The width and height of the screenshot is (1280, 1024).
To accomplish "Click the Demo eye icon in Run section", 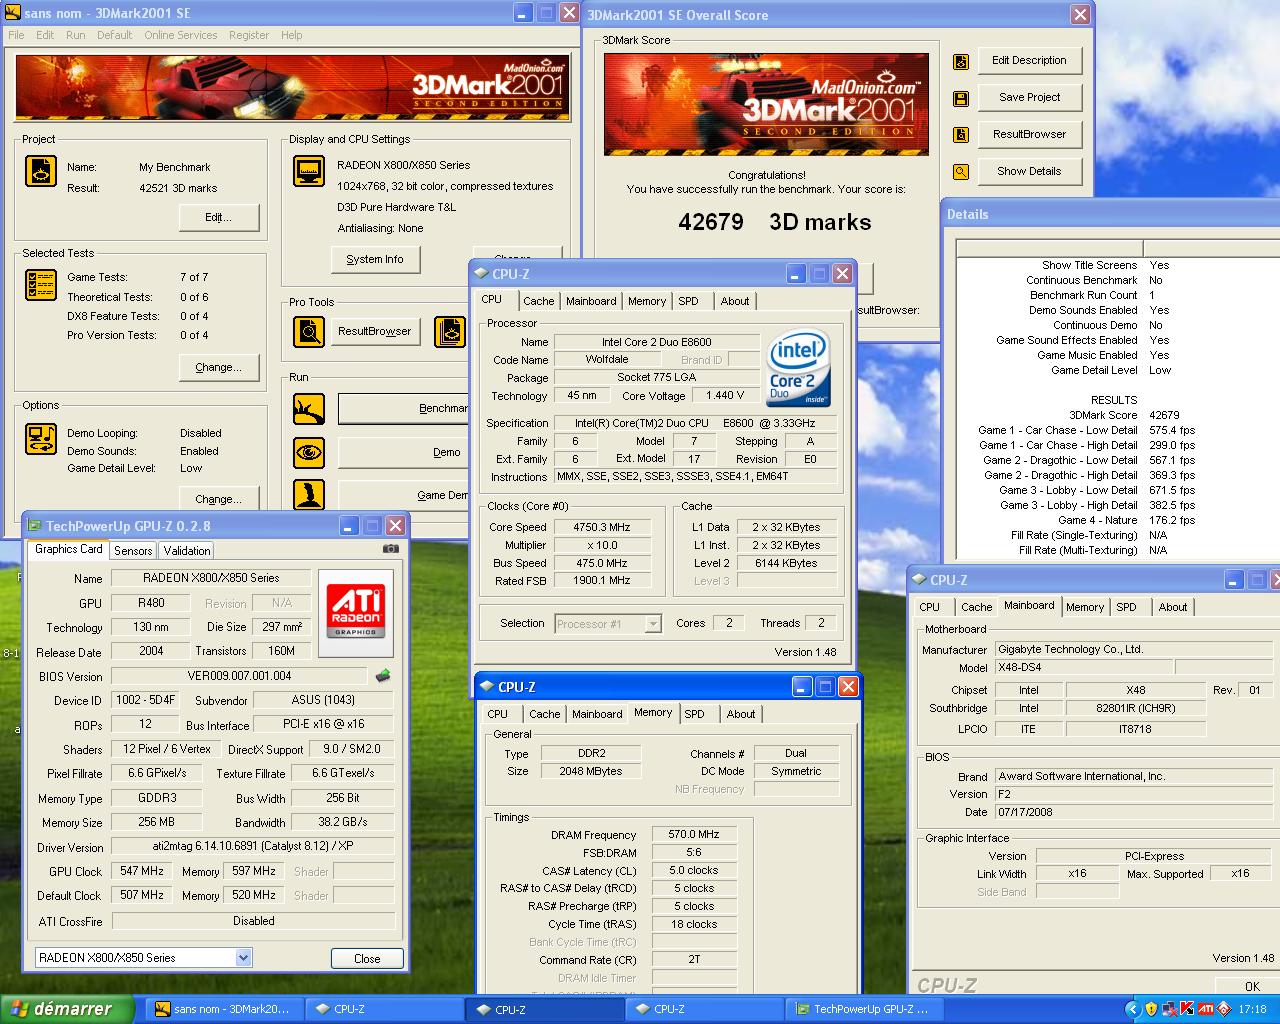I will coord(309,453).
